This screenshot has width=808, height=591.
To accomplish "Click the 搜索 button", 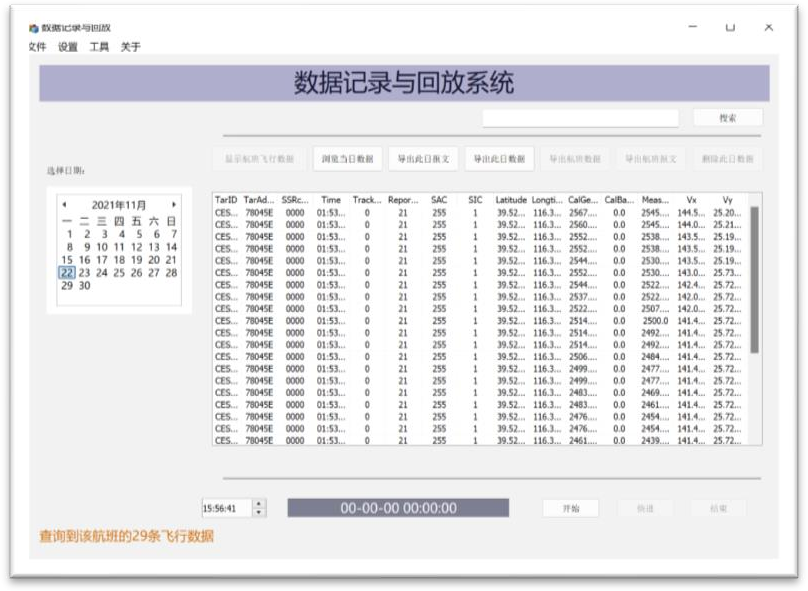I will click(x=727, y=118).
